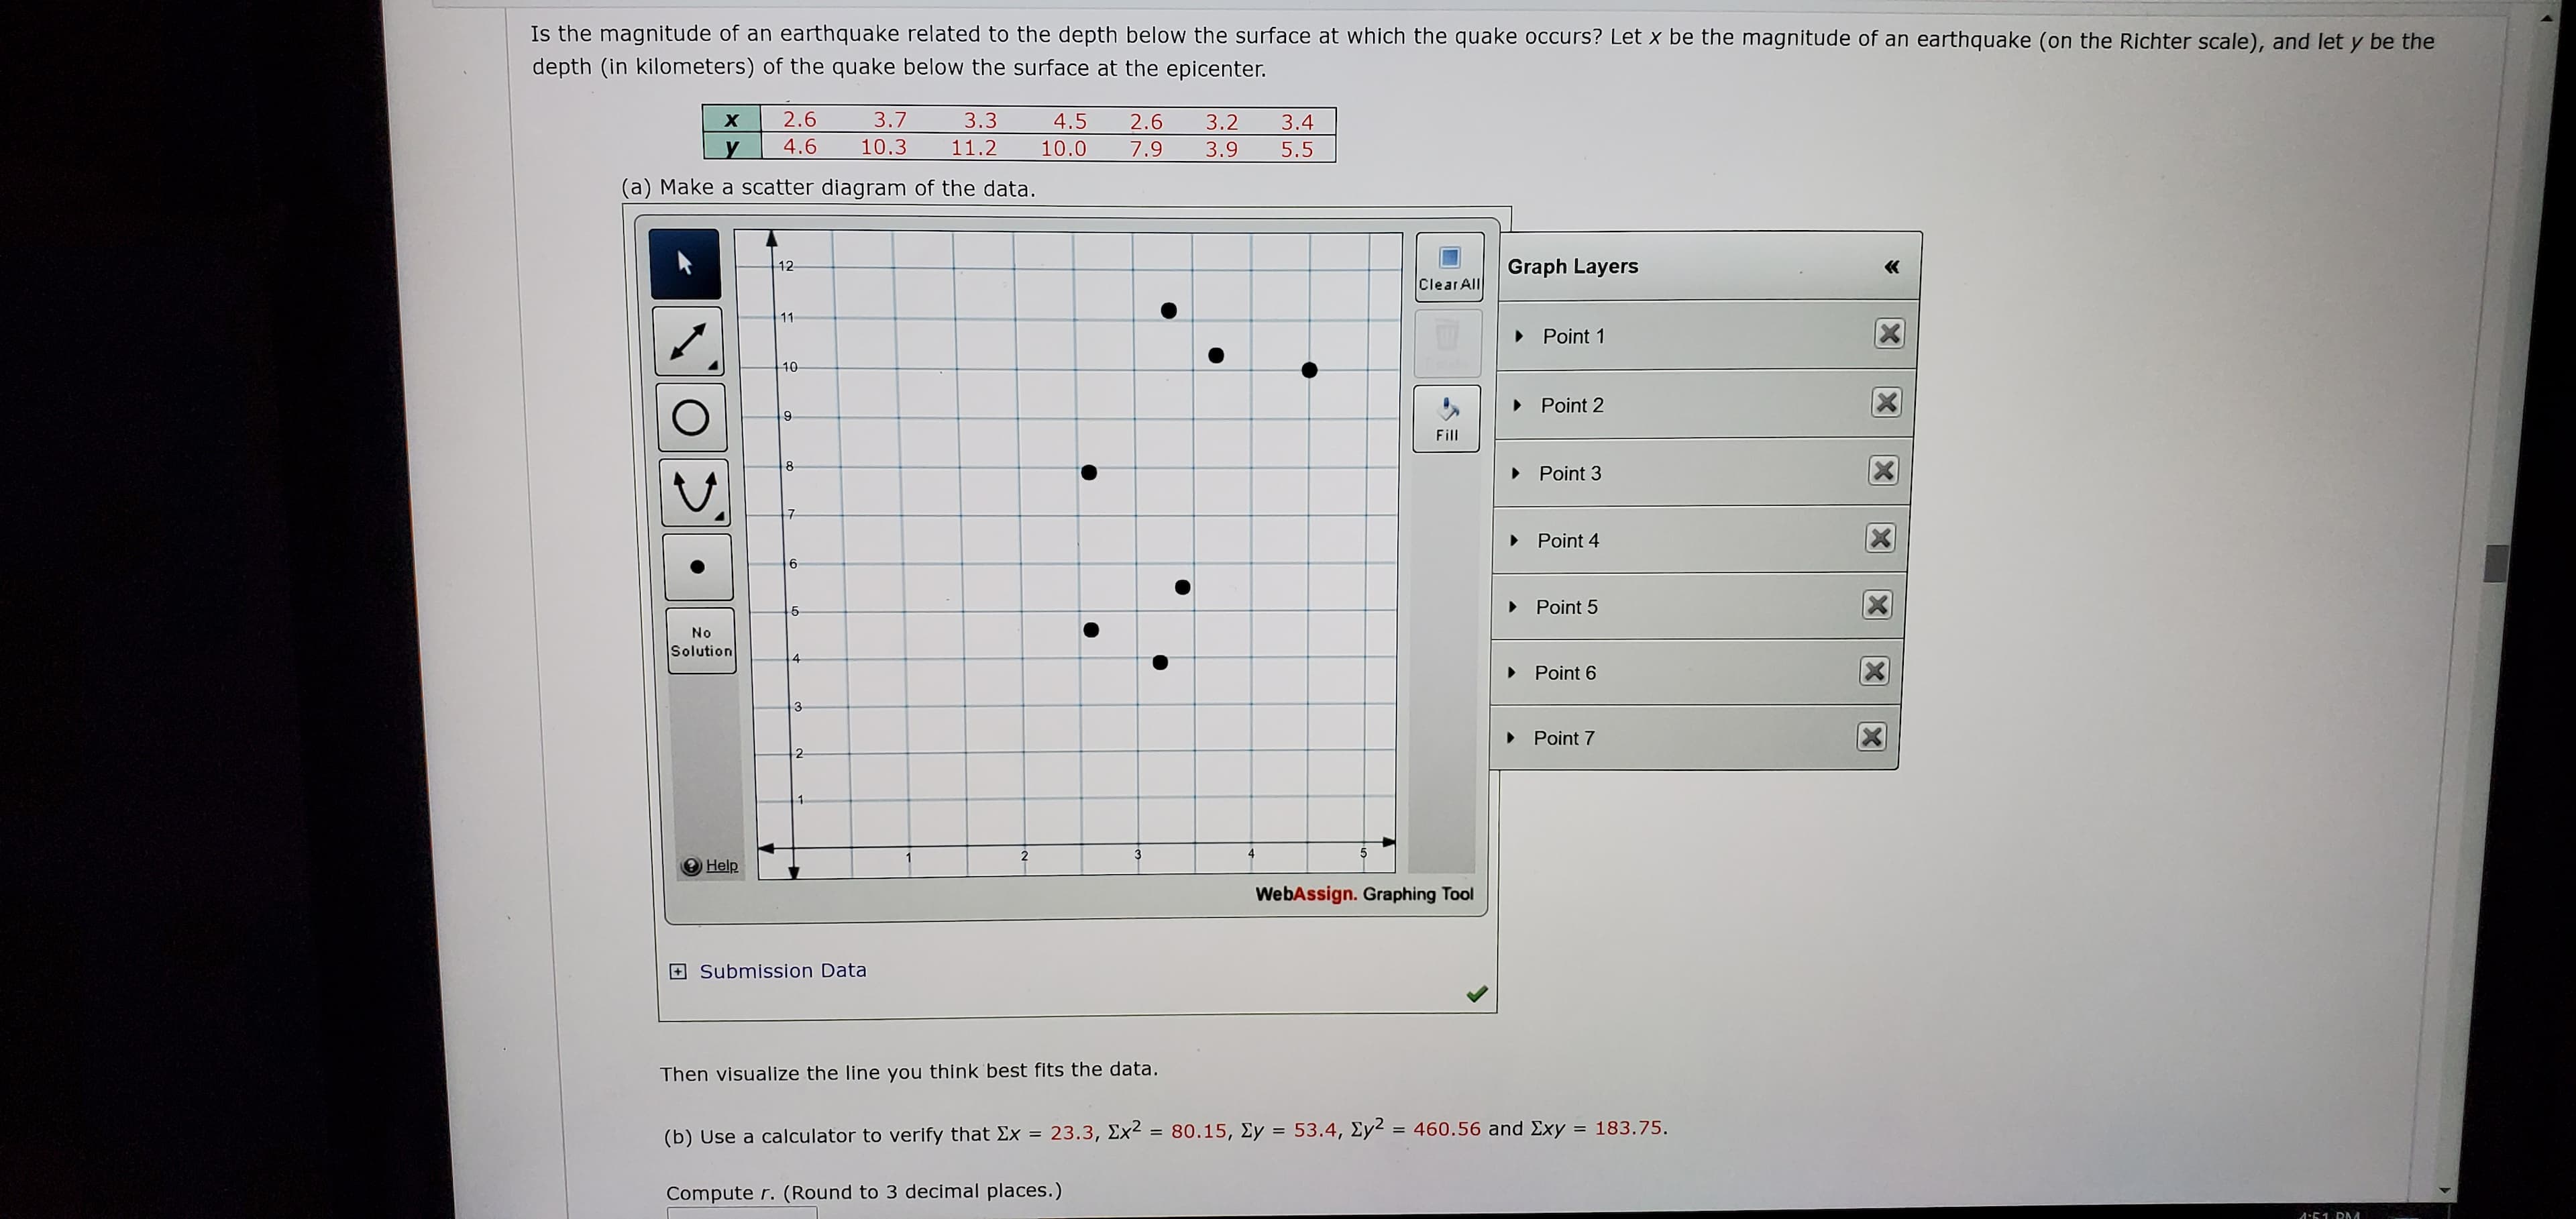This screenshot has height=1219, width=2576.
Task: Delete the Point 7 layer
Action: [x=1871, y=737]
